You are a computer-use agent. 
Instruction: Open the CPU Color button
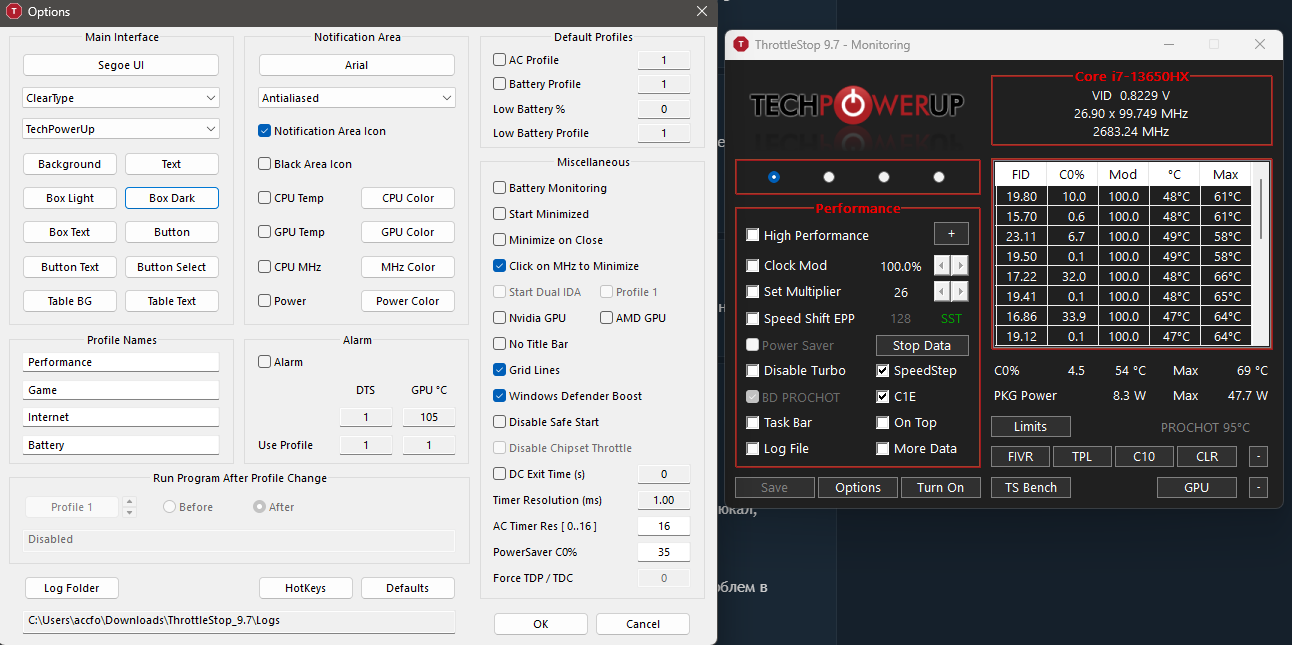[x=408, y=198]
